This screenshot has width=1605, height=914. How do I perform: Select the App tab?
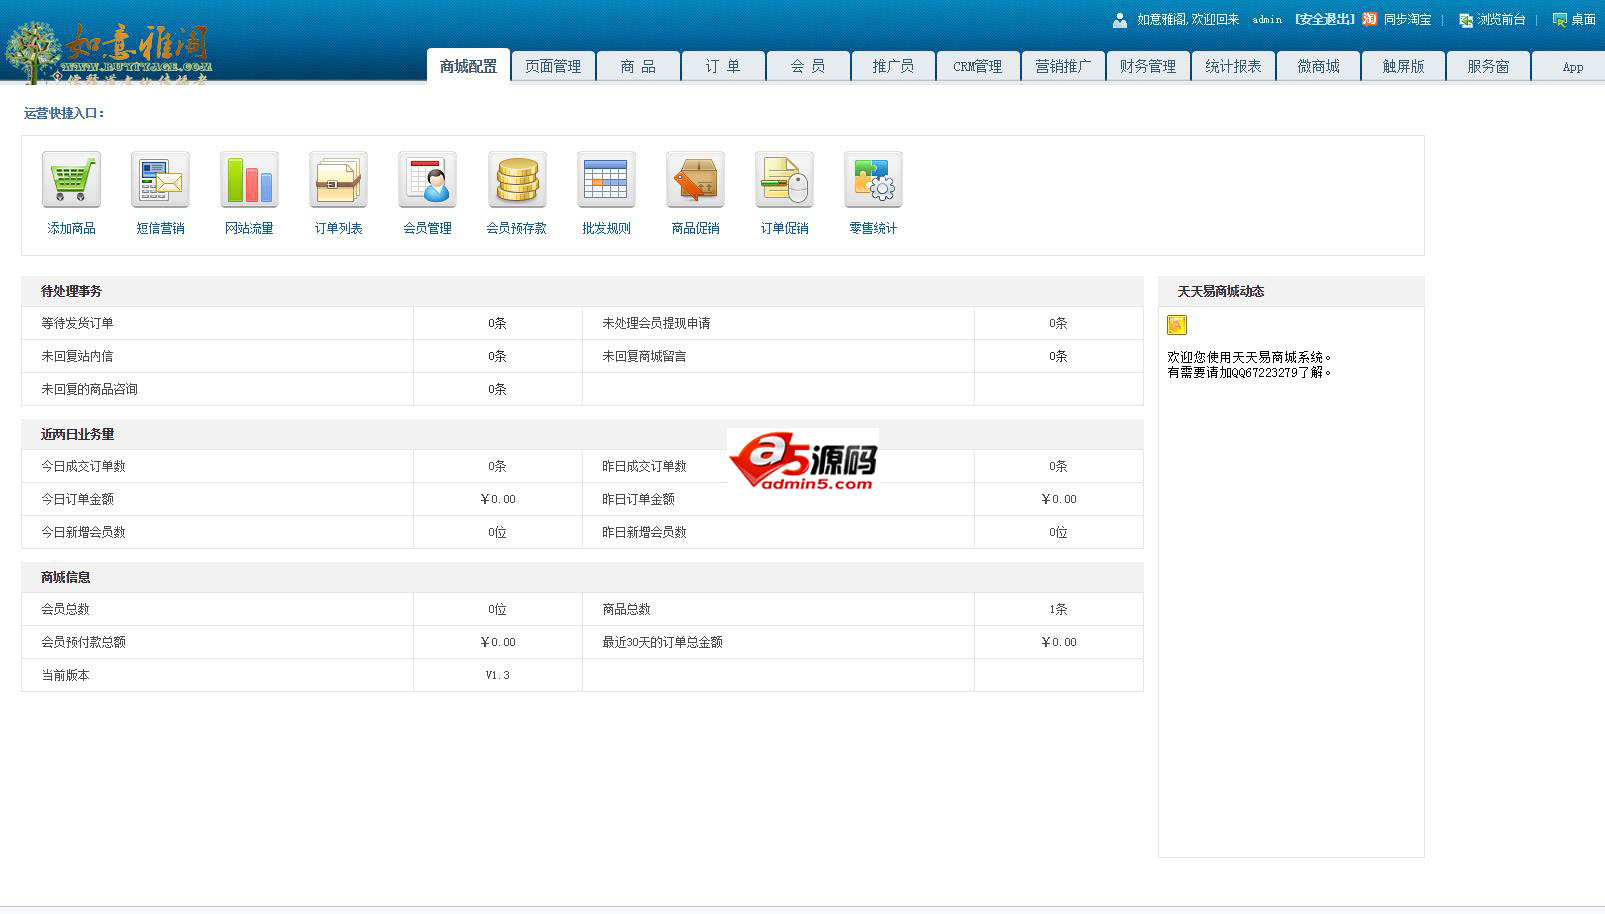[1568, 66]
